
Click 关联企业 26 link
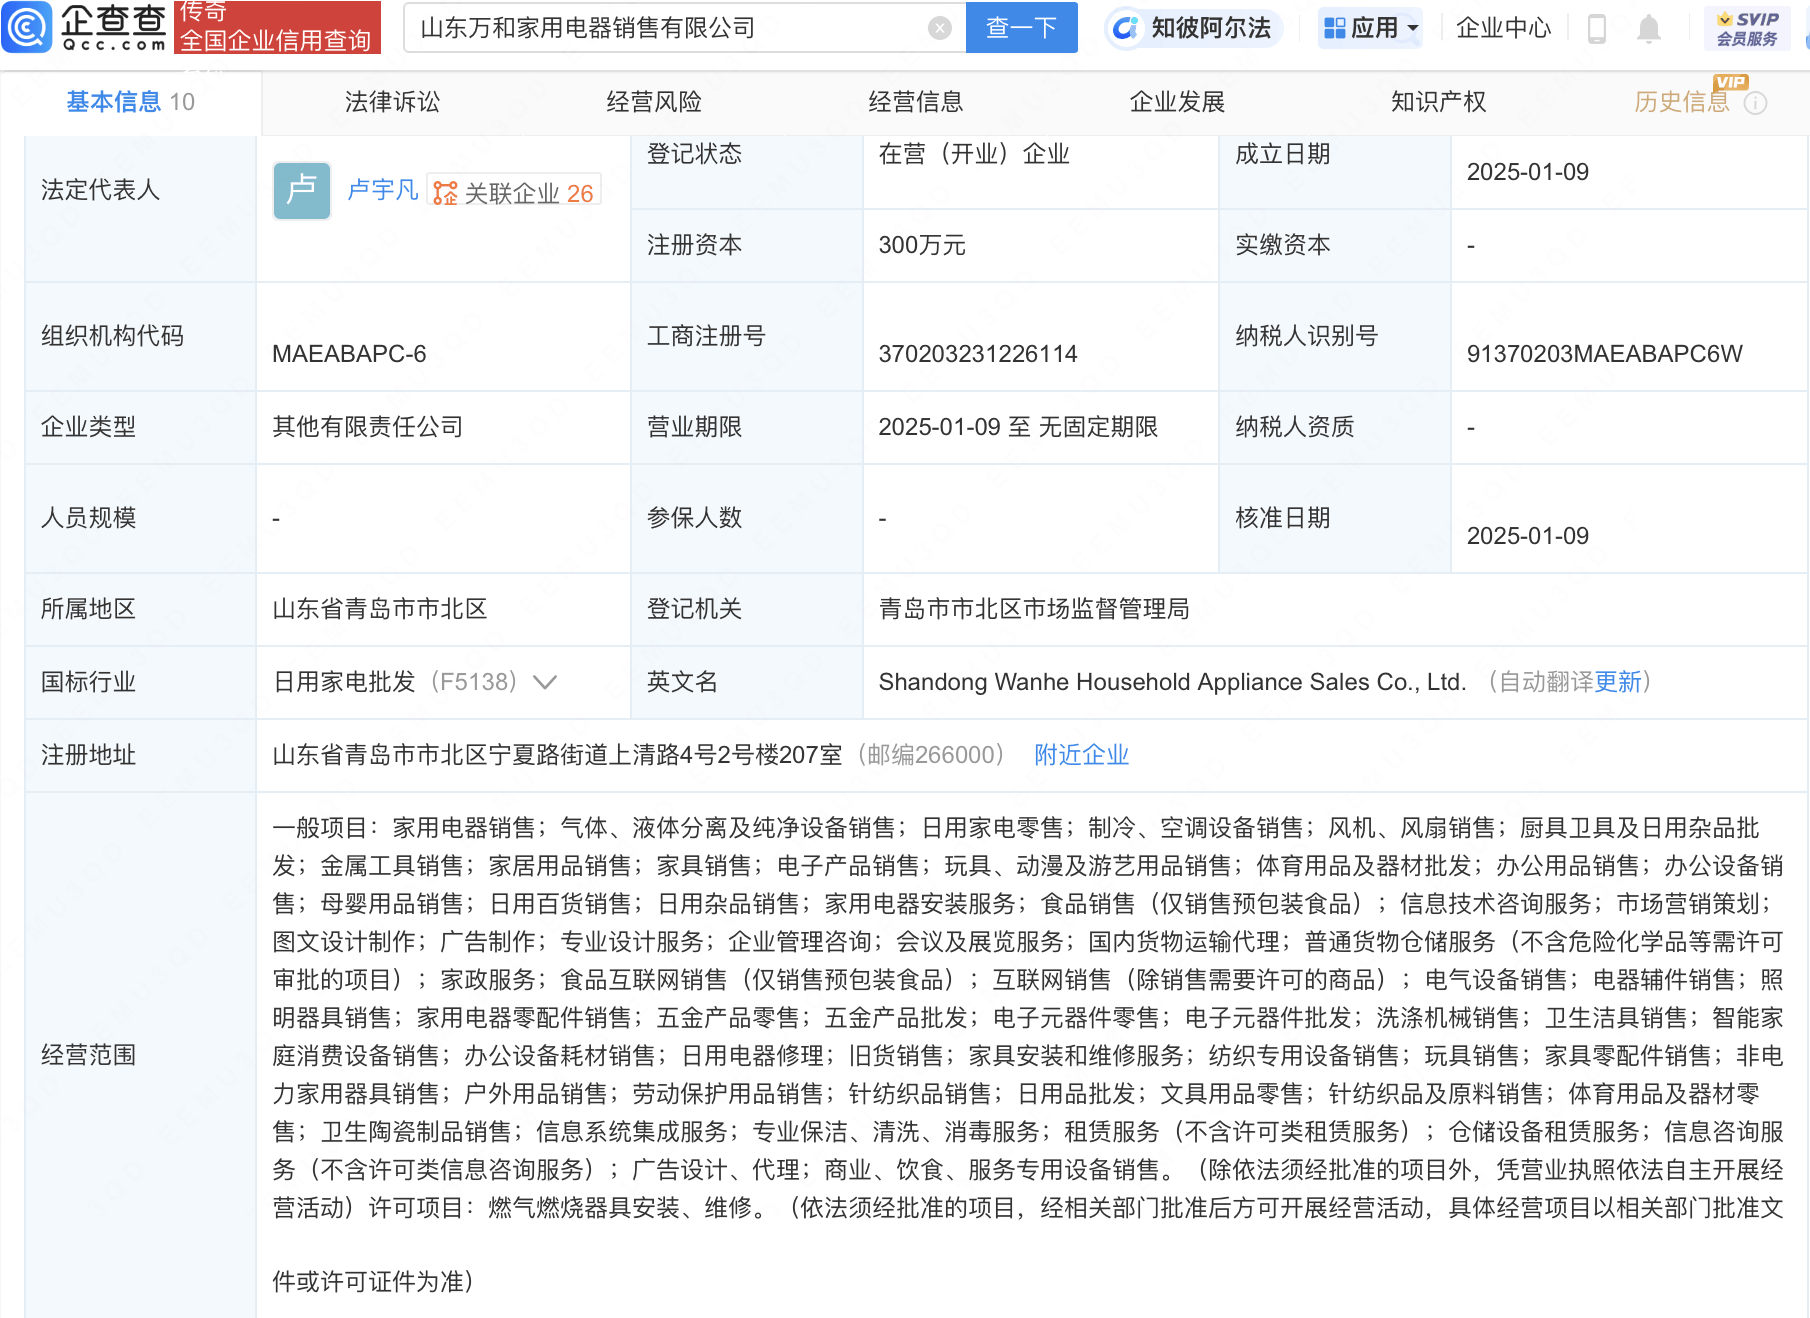coord(513,192)
